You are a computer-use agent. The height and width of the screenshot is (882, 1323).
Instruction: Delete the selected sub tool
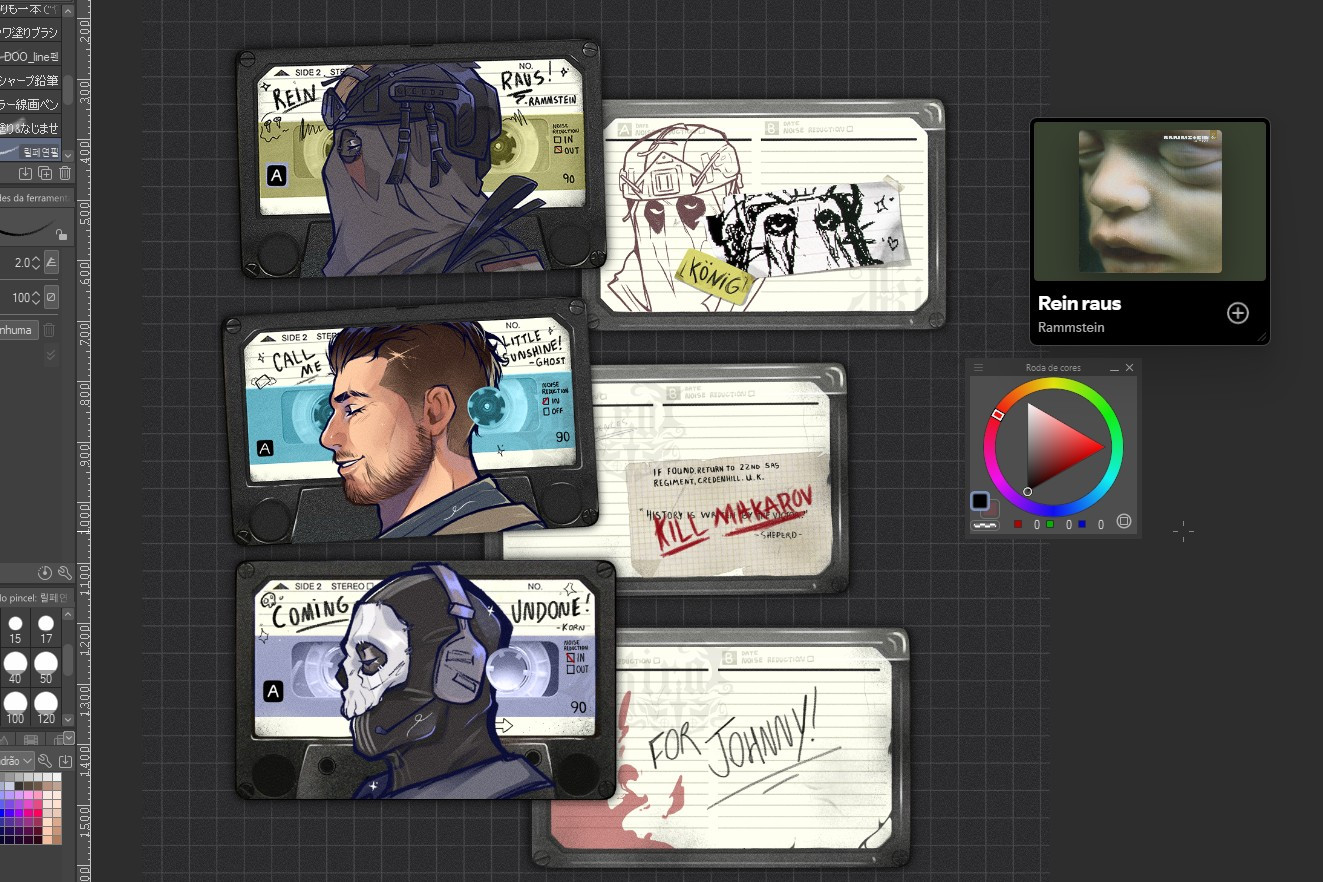[65, 173]
